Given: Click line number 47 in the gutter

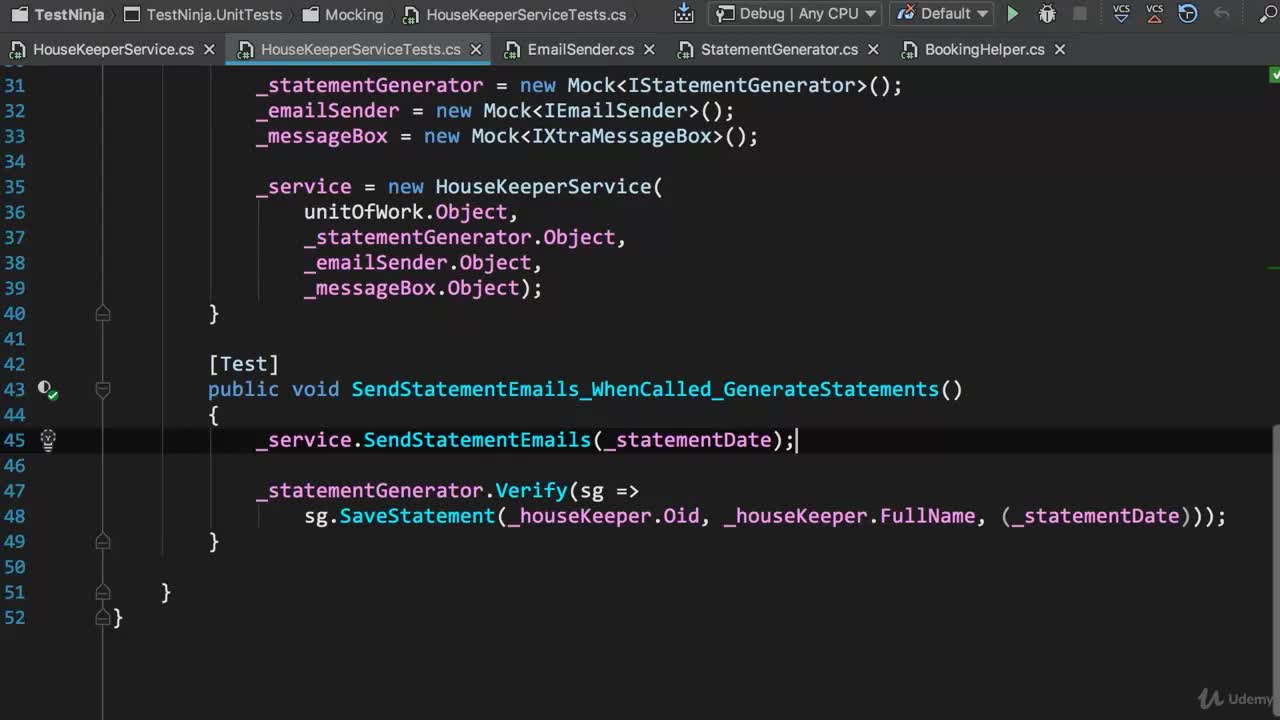Looking at the screenshot, I should (14, 490).
